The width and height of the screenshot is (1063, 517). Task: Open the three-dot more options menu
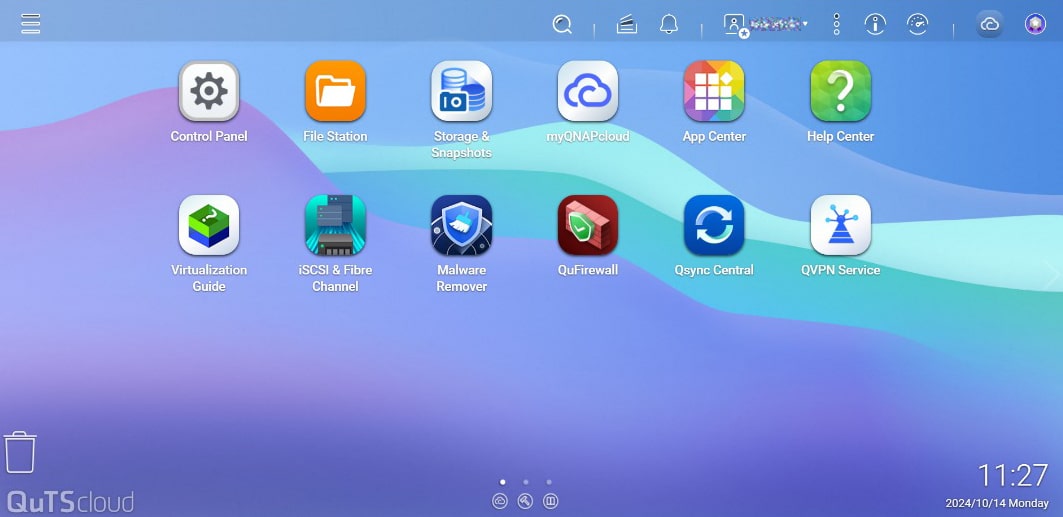click(837, 24)
